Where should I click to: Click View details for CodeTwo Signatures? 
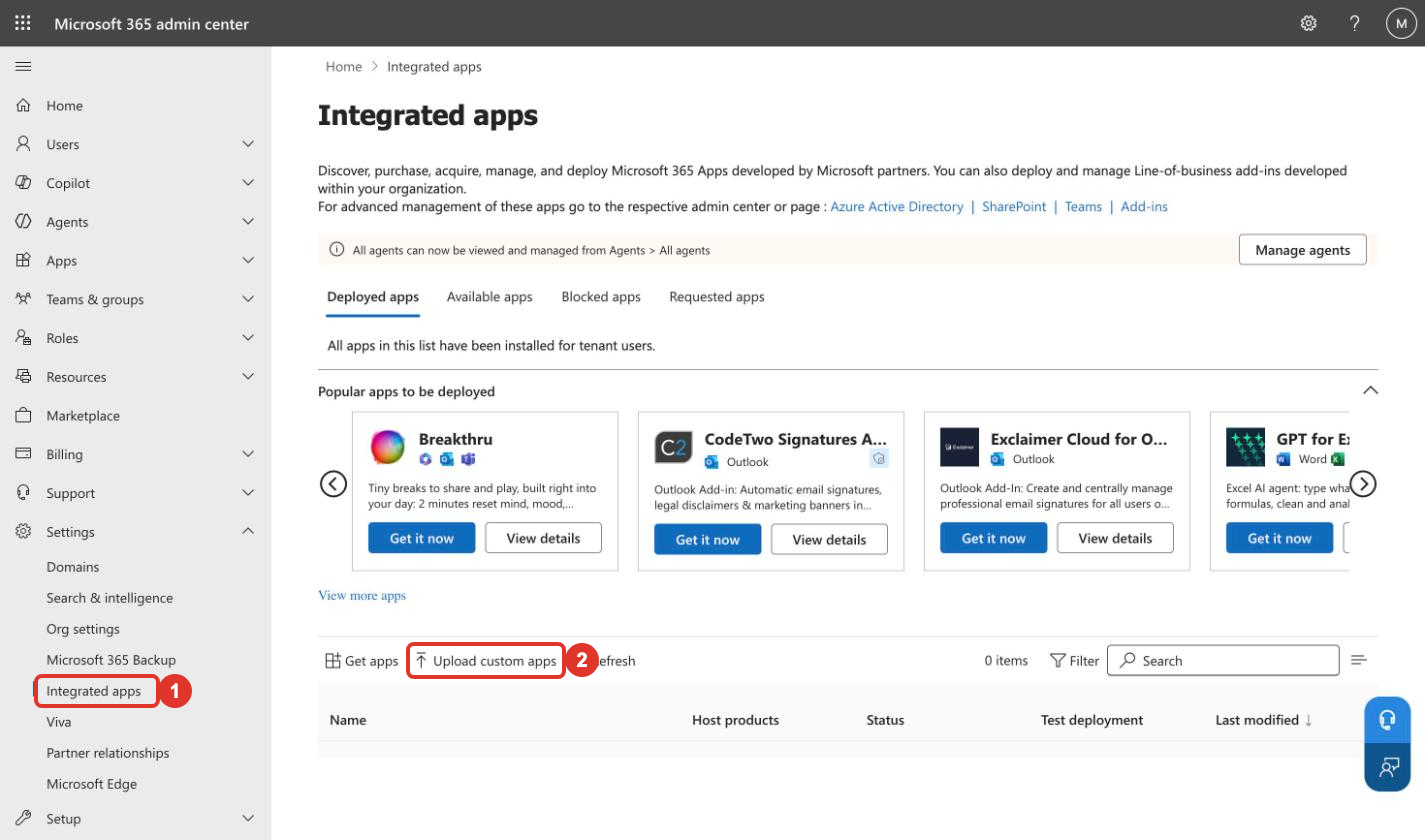click(829, 539)
